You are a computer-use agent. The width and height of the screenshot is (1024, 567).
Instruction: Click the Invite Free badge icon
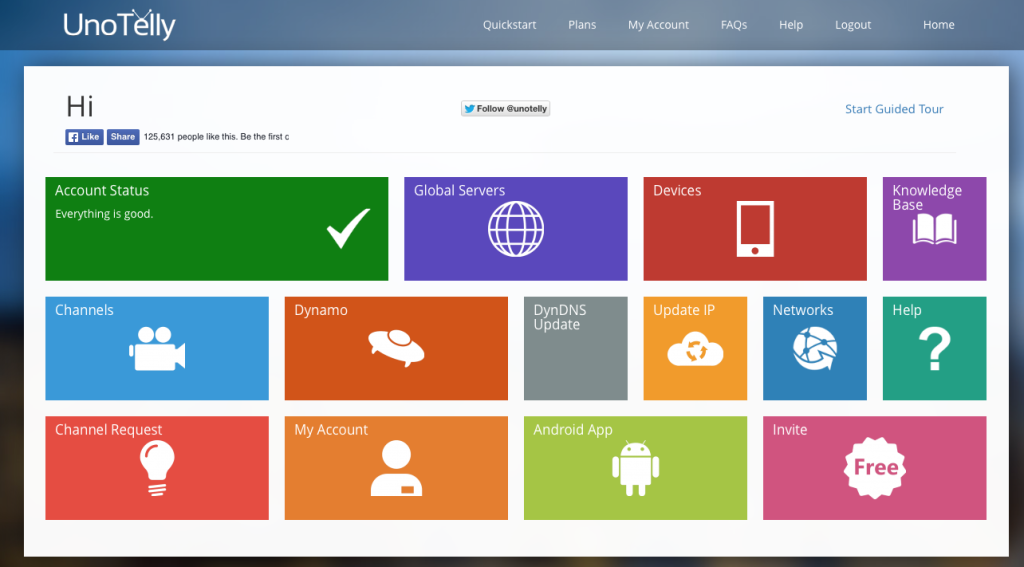tap(875, 468)
